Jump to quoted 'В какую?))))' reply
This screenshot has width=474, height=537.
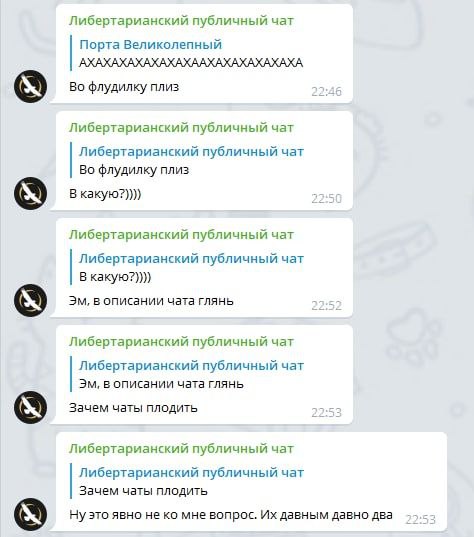[187, 267]
